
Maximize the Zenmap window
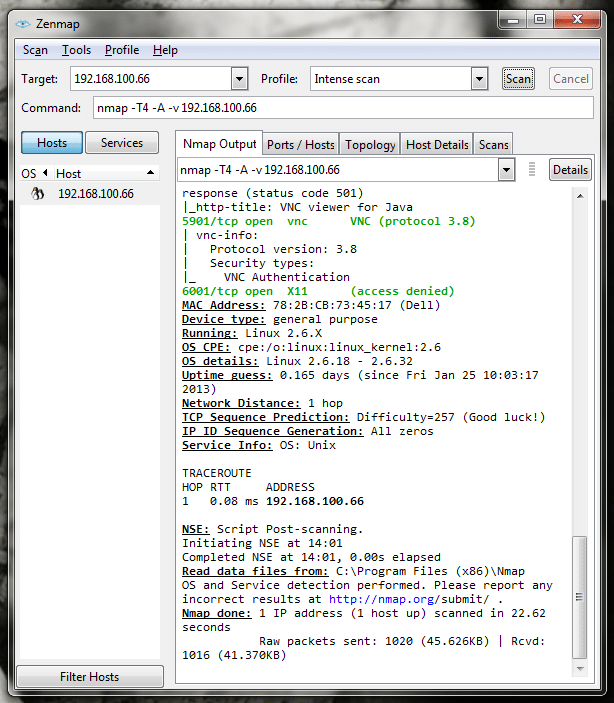pos(540,19)
